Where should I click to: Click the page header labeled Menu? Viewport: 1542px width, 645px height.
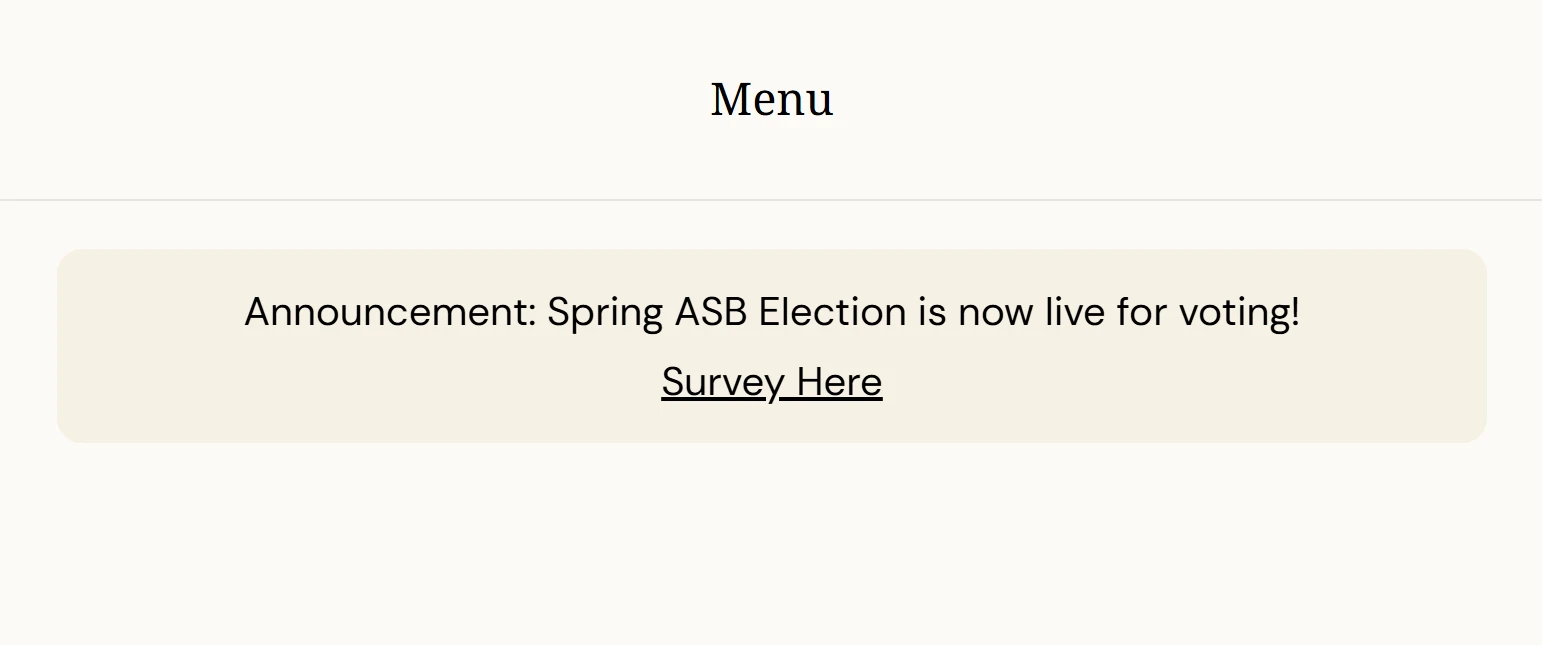pyautogui.click(x=770, y=98)
